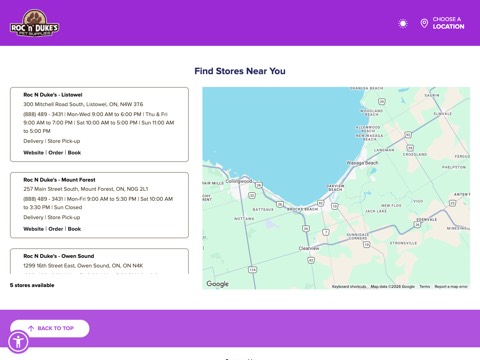Click Delivery | Store Pick-up in Listowel card
The image size is (480, 360).
click(x=52, y=141)
